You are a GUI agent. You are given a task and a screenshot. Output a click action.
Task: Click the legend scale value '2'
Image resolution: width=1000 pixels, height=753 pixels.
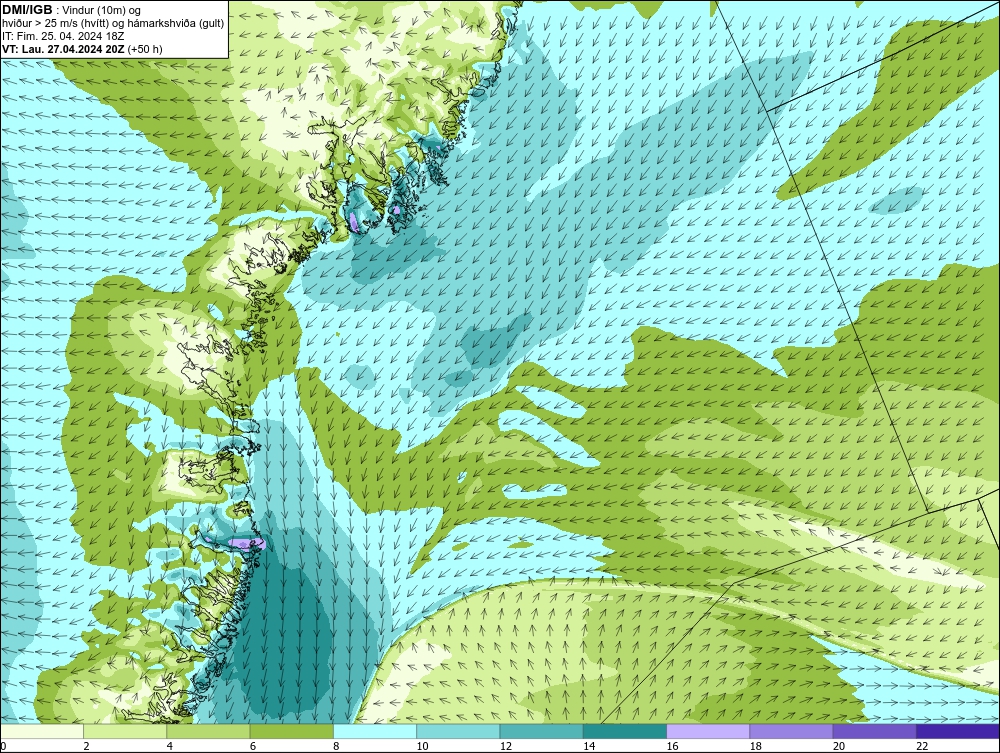[86, 746]
